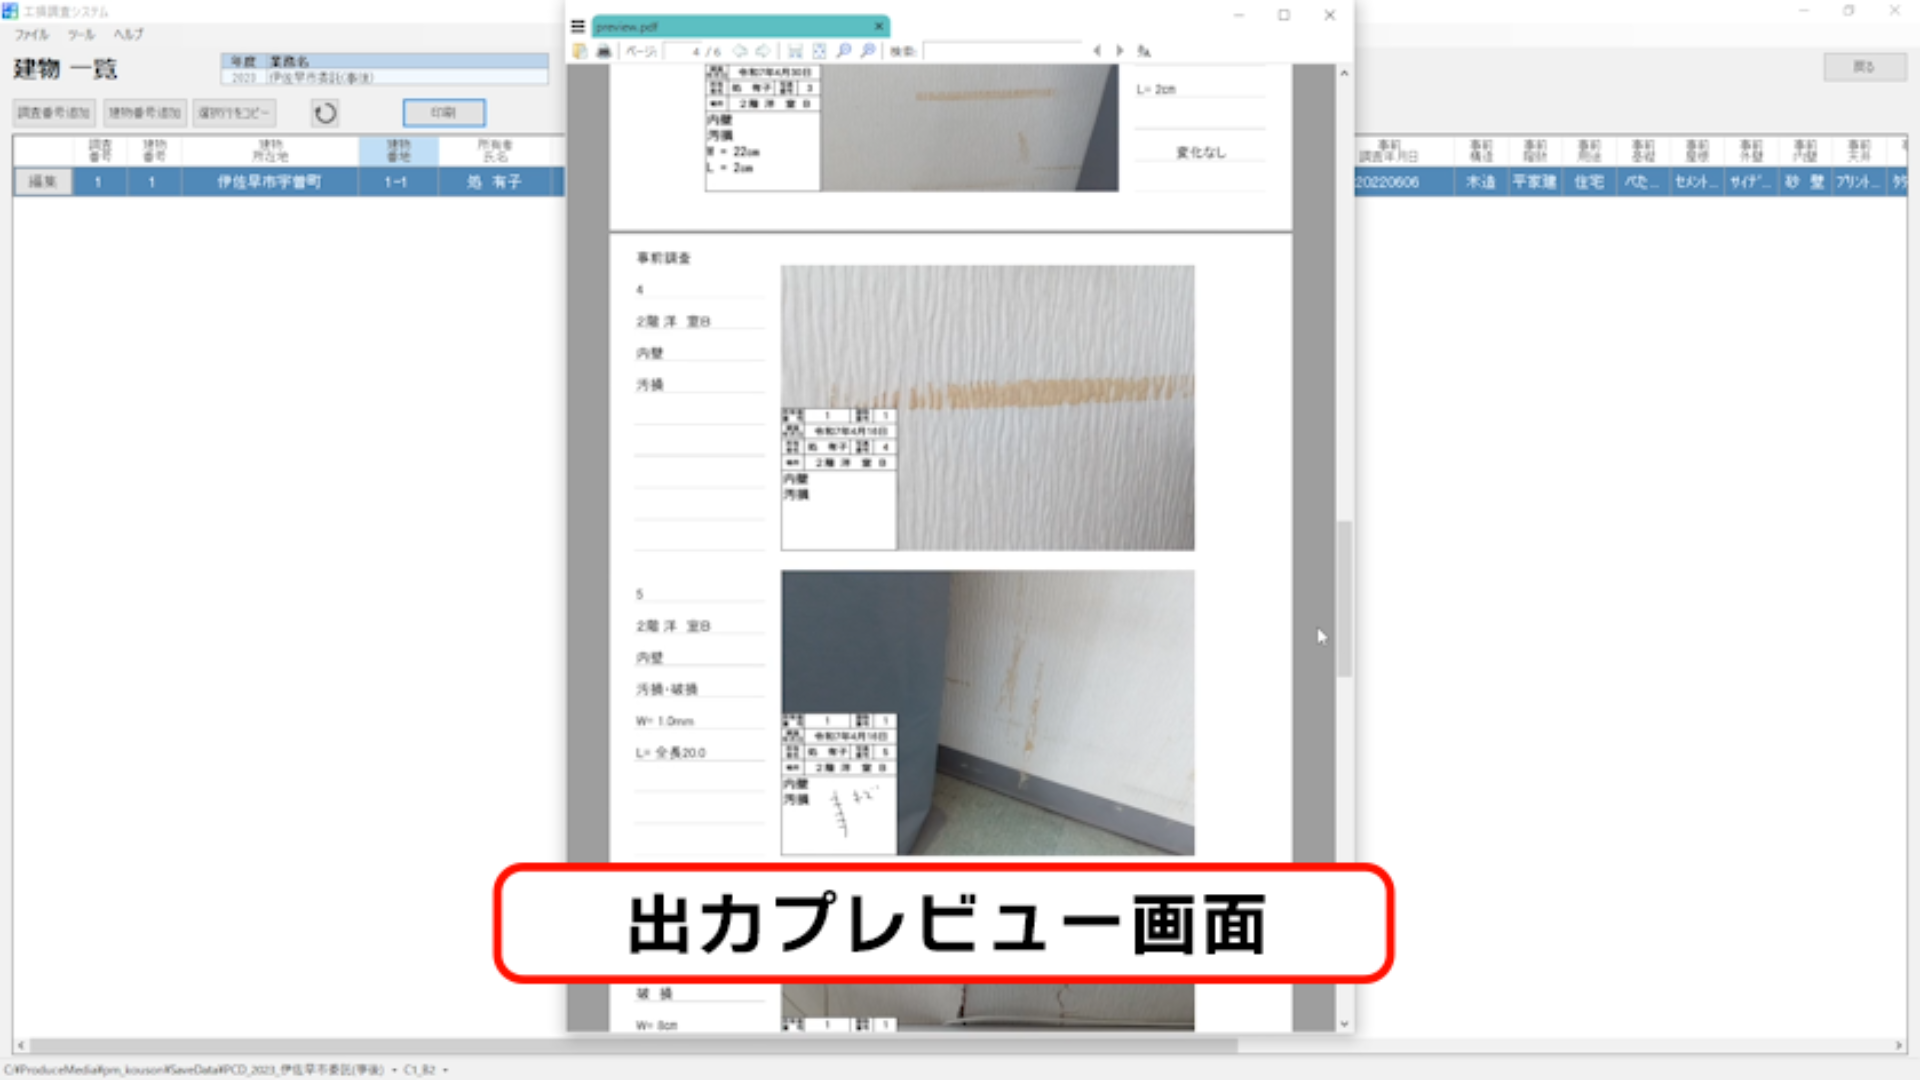Click the search text field in preview toolbar
The image size is (1920, 1080).
point(1002,51)
